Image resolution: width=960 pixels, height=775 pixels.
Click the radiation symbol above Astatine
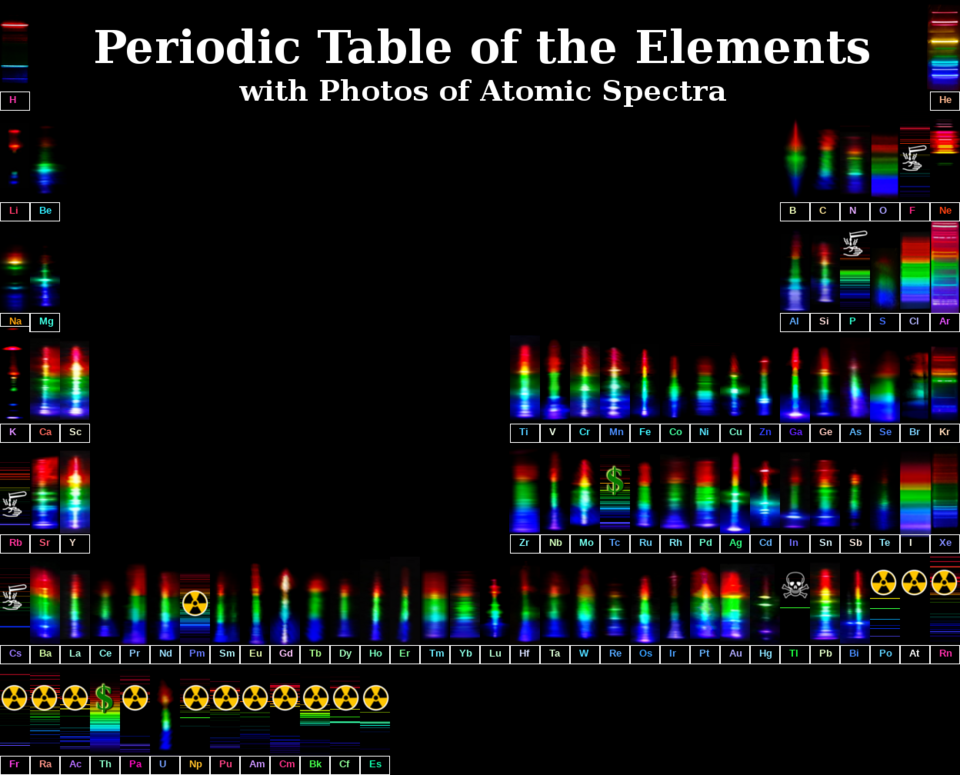tap(914, 583)
